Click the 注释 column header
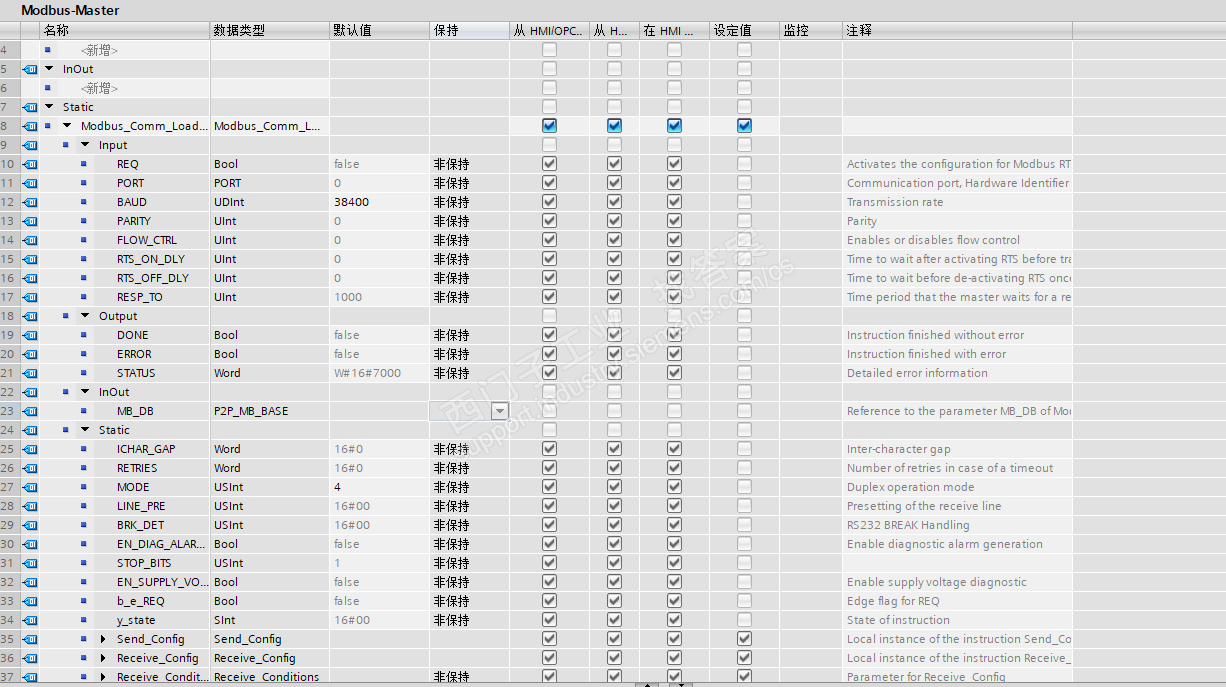Viewport: 1226px width, 687px height. coord(957,31)
